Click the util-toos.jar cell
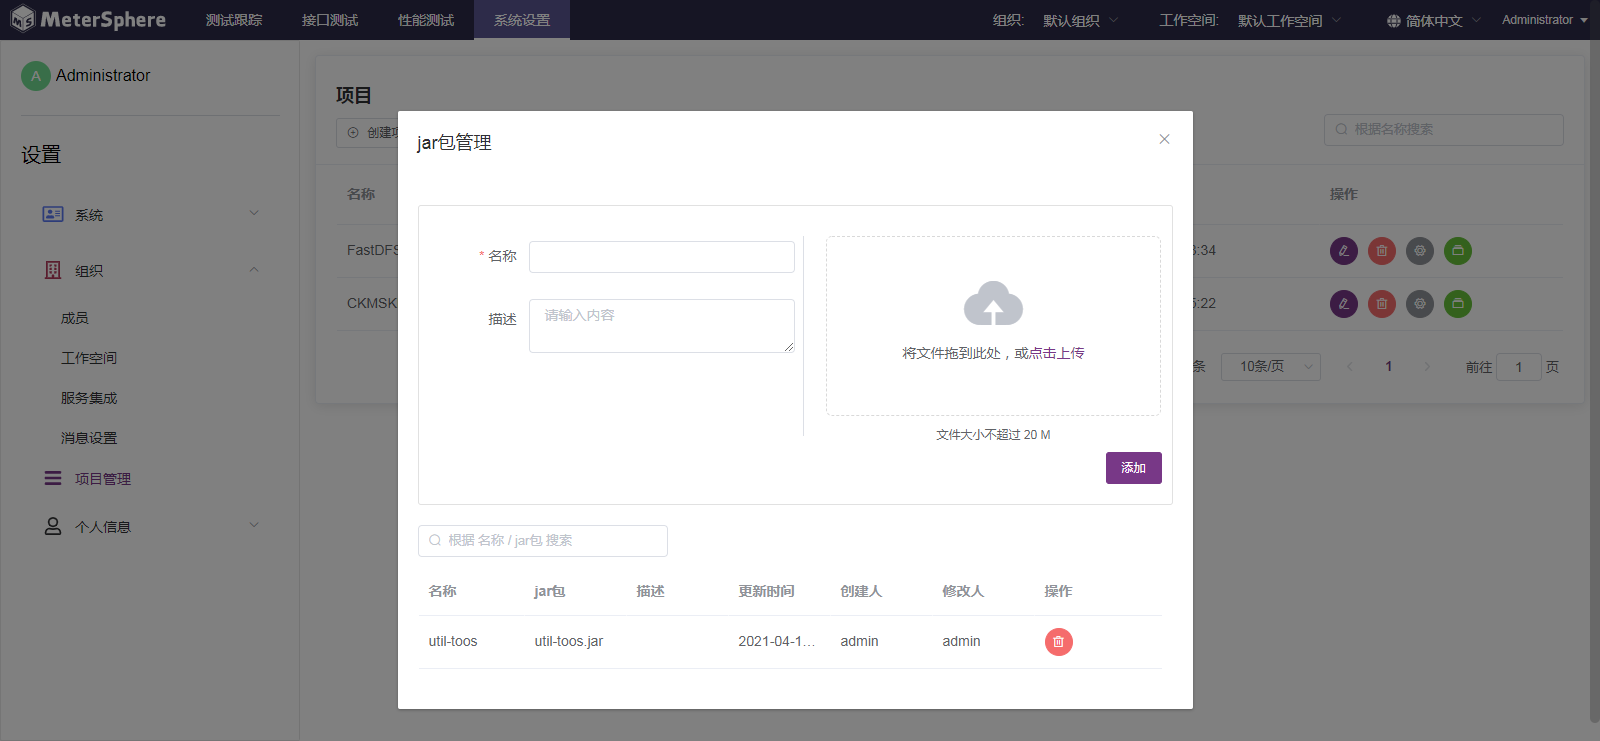1600x741 pixels. point(569,642)
